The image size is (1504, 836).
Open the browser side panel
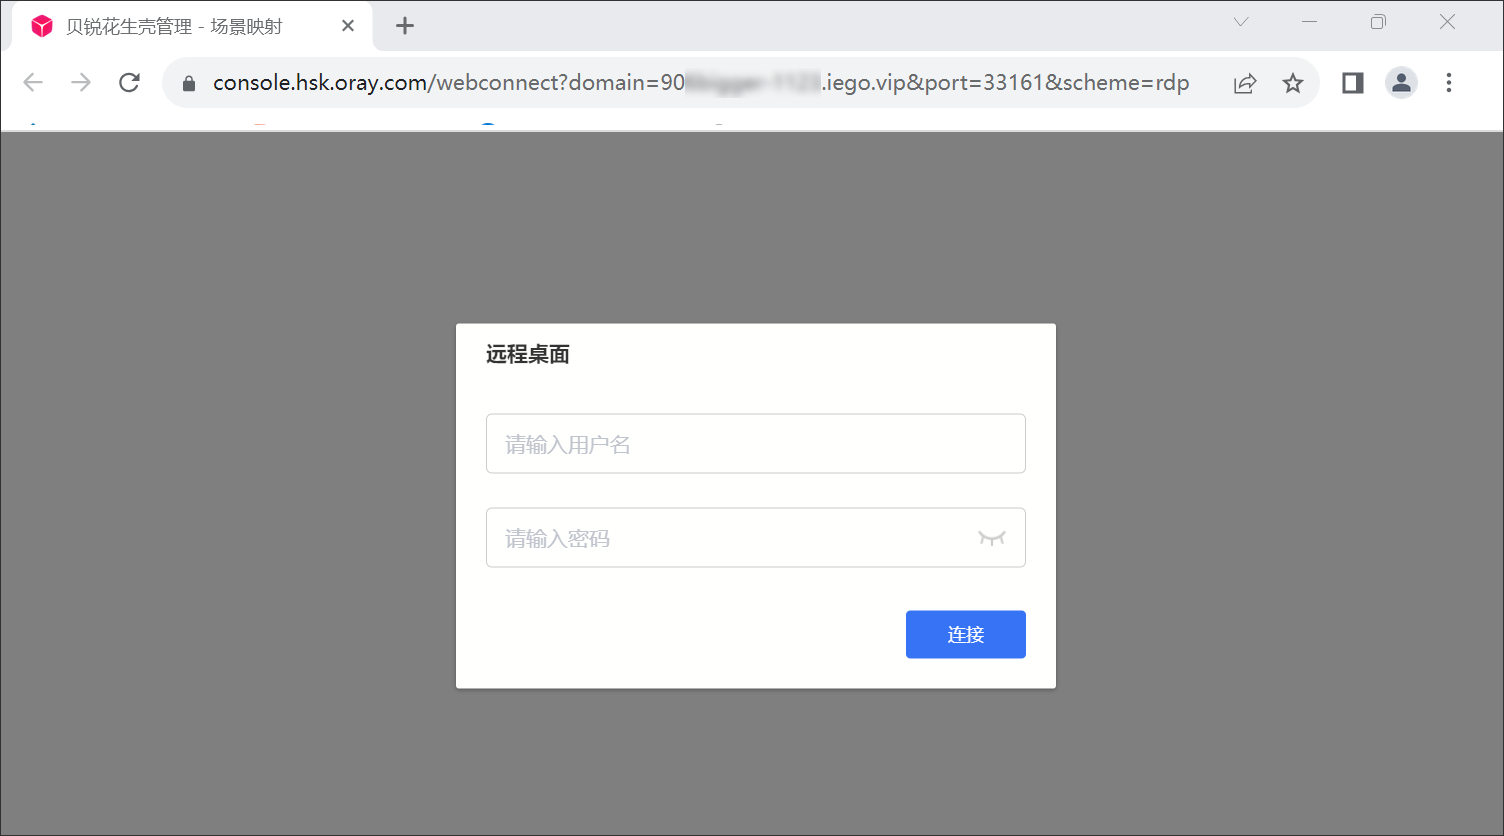click(x=1352, y=83)
